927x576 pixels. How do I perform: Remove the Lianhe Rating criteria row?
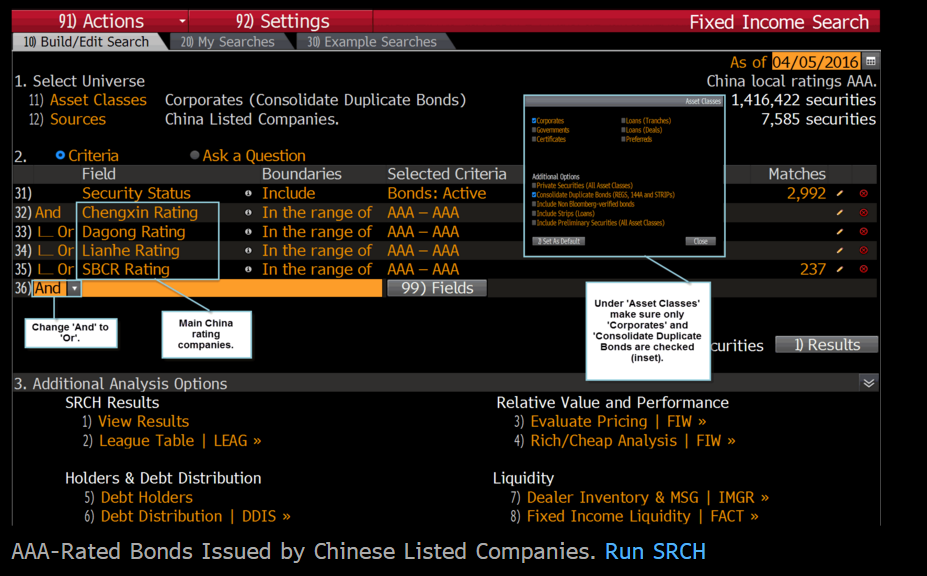[864, 250]
